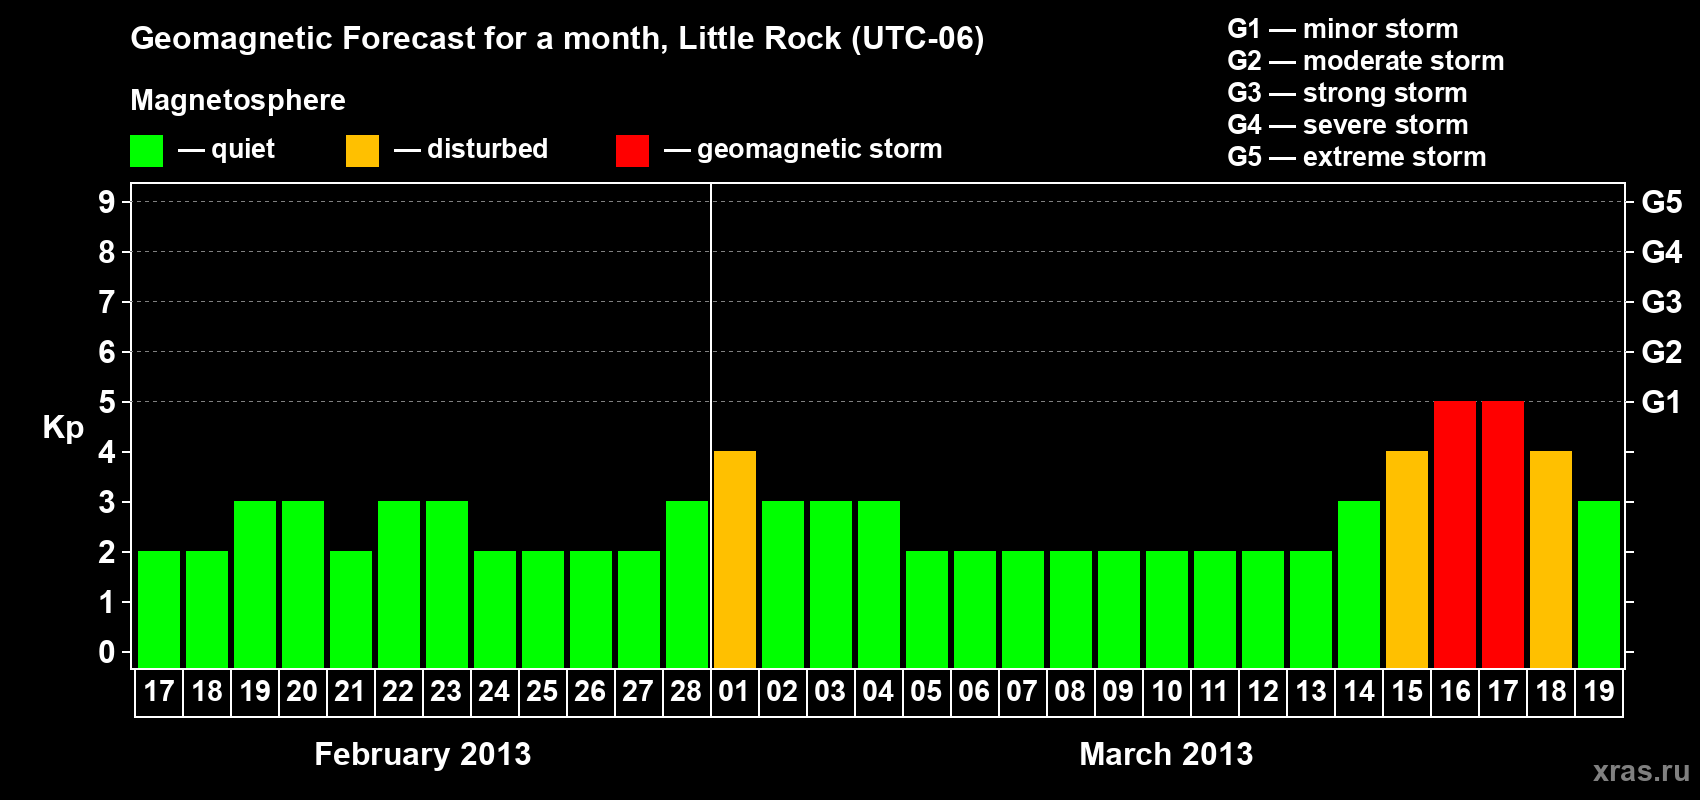Click the geomagnetic storm legend label
This screenshot has width=1700, height=800.
coord(820,149)
